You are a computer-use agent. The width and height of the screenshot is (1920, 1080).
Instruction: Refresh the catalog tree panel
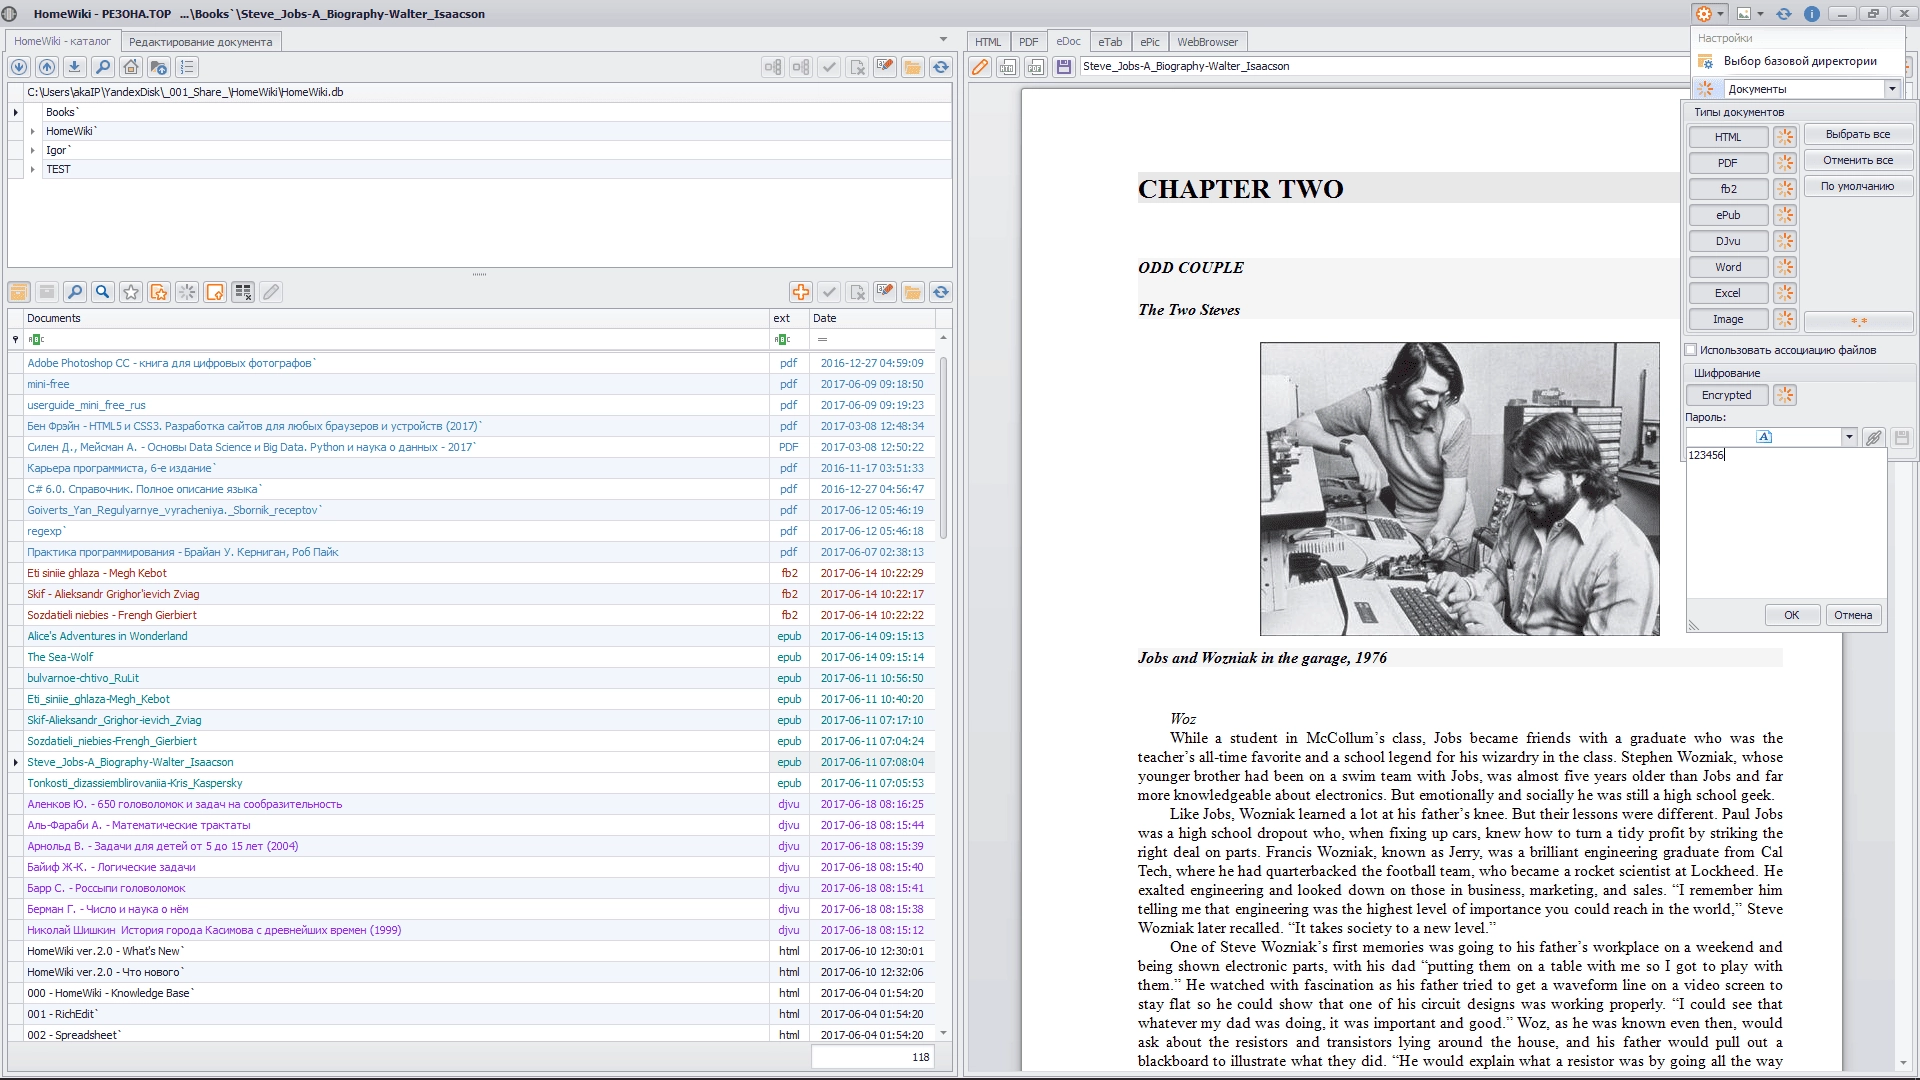coord(941,67)
